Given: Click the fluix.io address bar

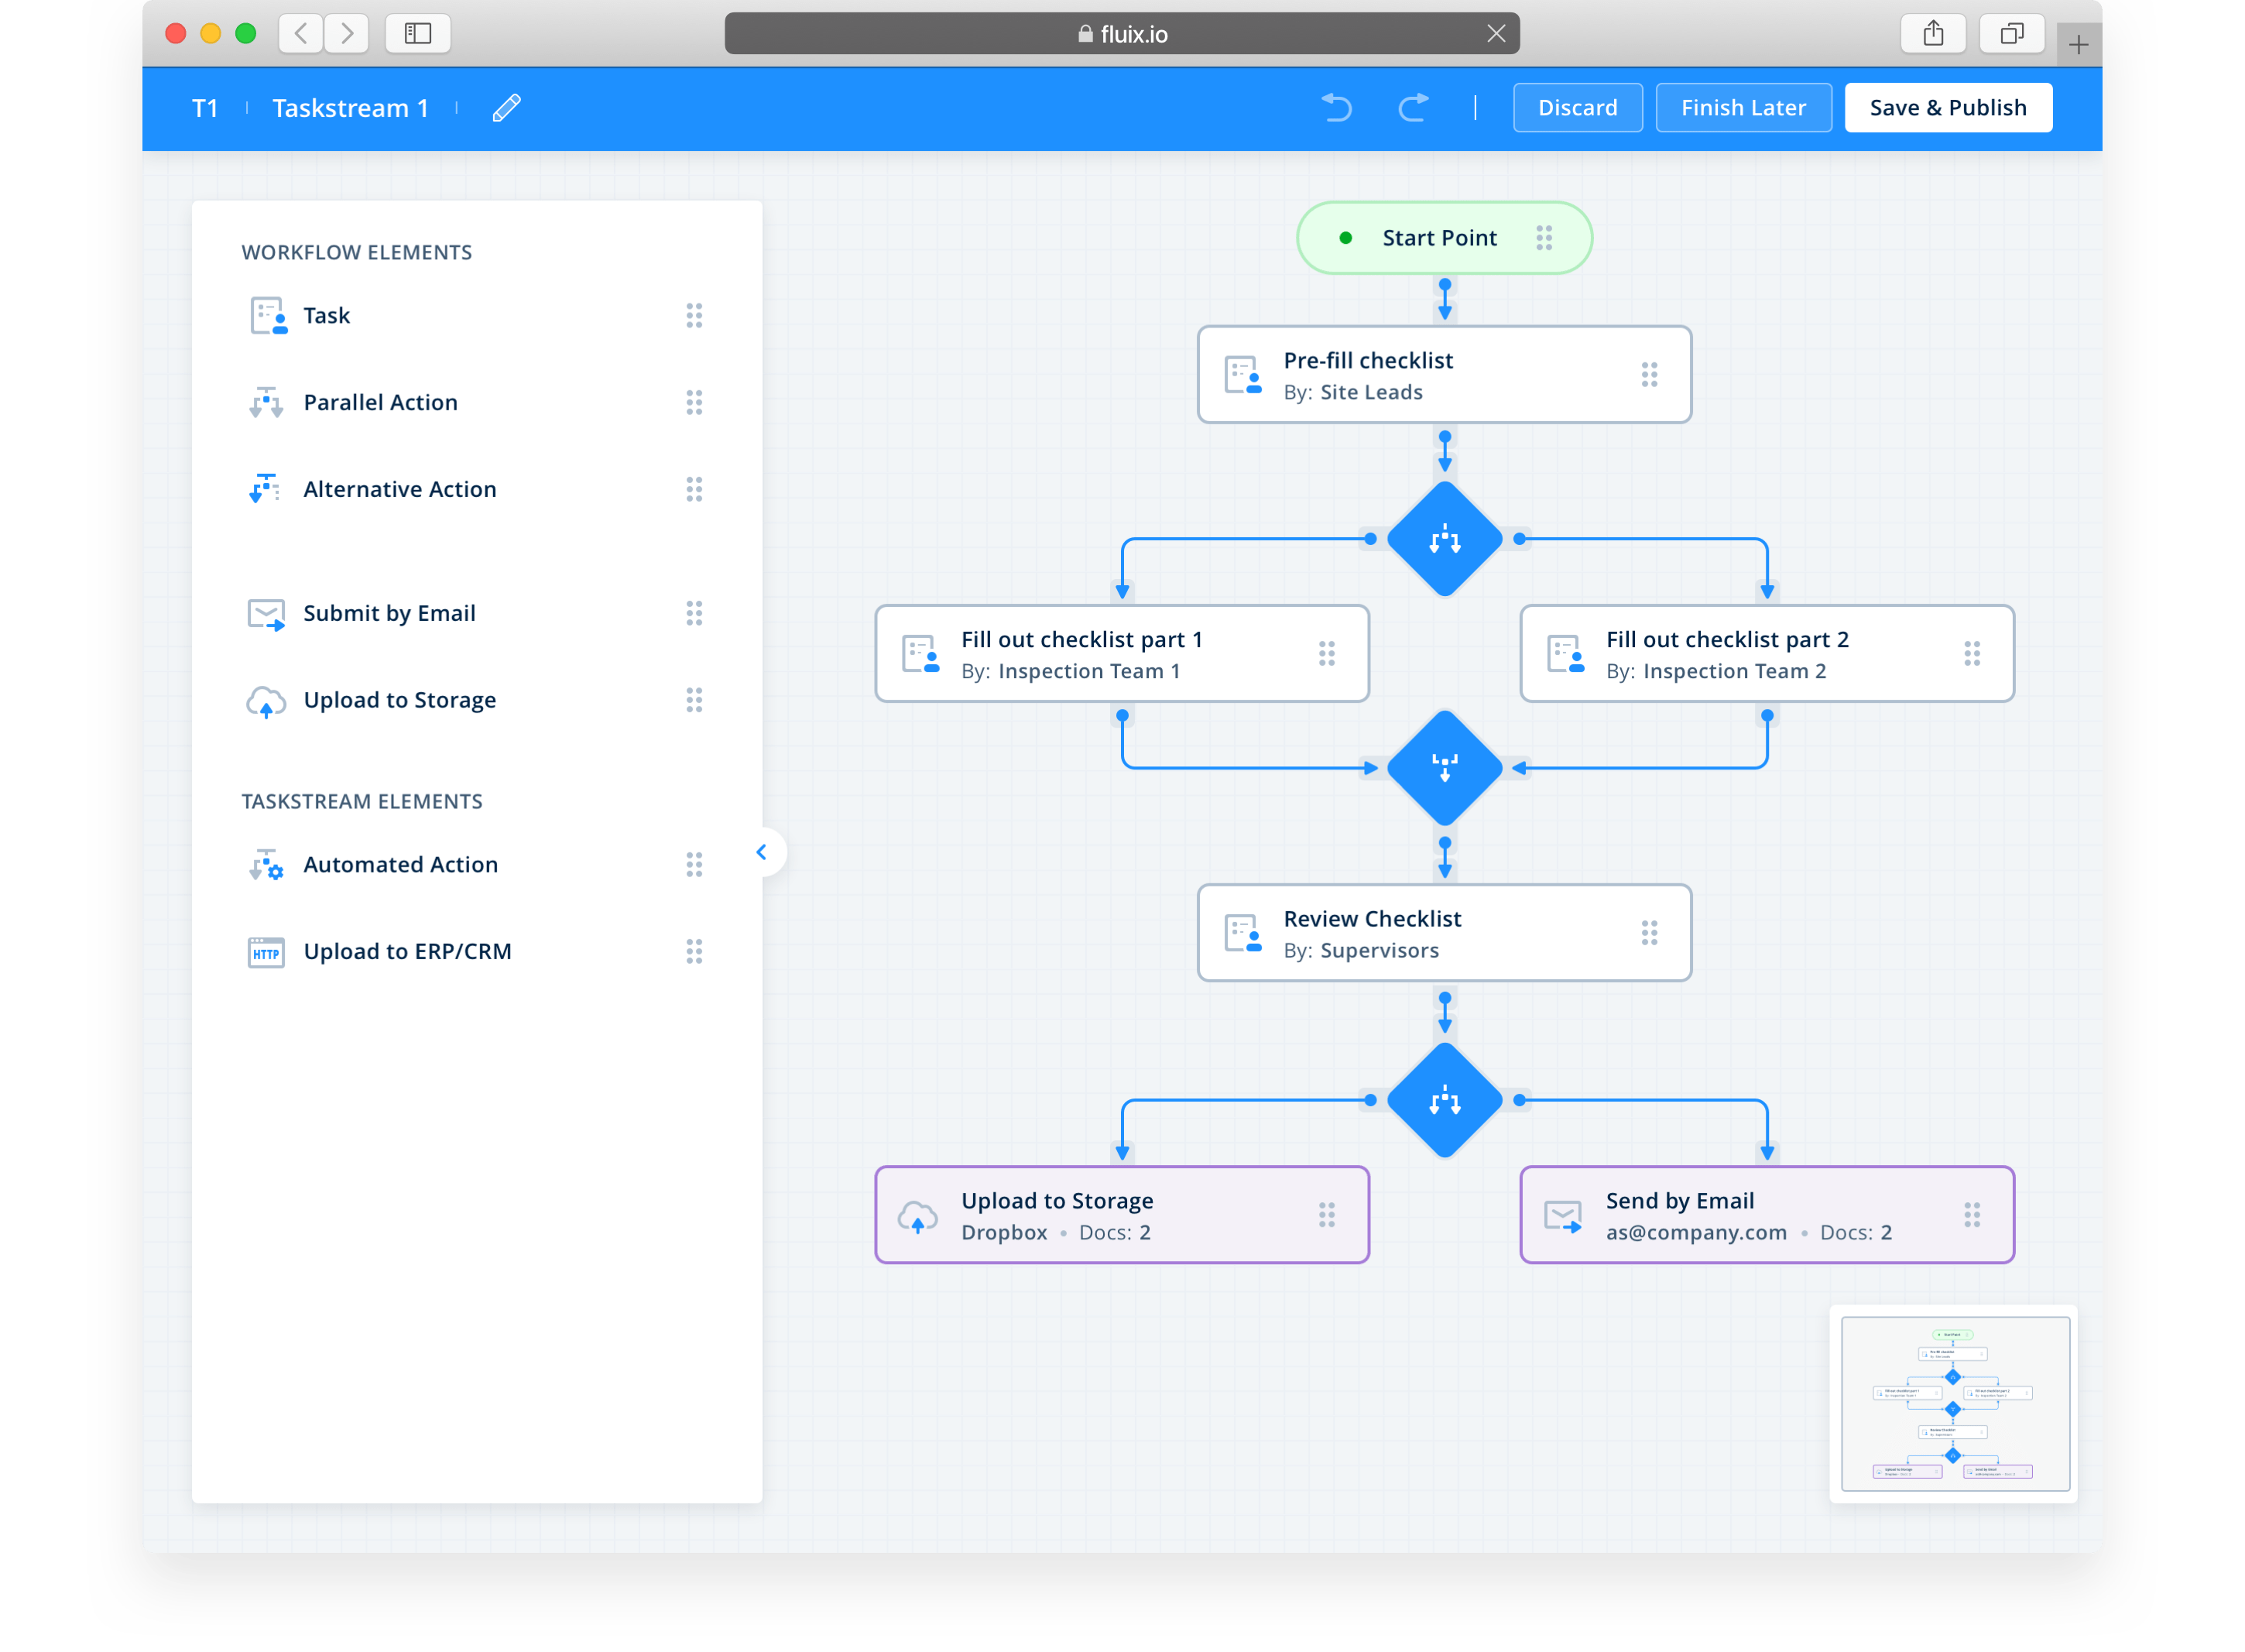Looking at the screenshot, I should [x=1121, y=34].
